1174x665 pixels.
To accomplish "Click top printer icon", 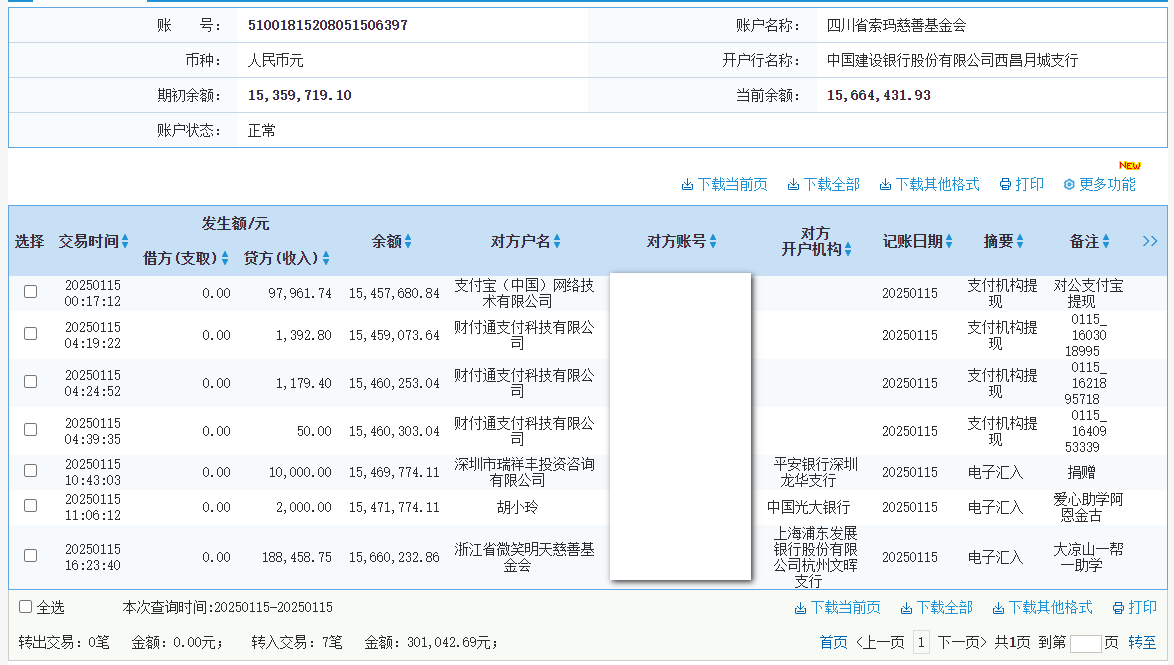I will (1006, 185).
